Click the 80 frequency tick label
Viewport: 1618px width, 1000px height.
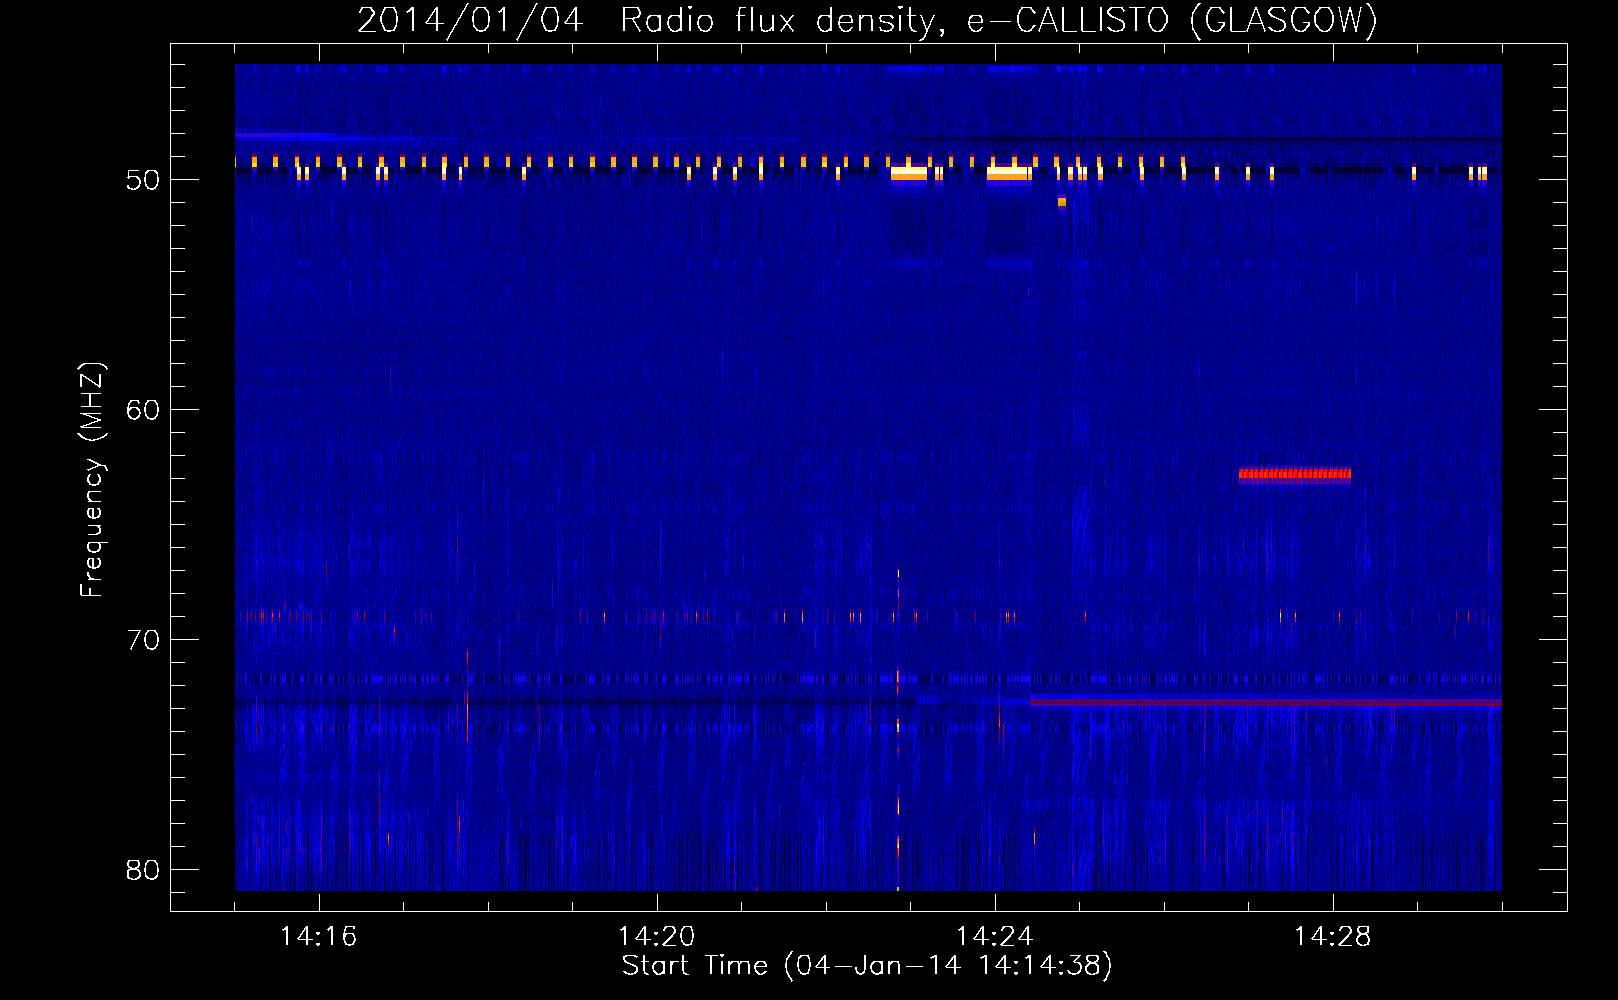(x=143, y=870)
